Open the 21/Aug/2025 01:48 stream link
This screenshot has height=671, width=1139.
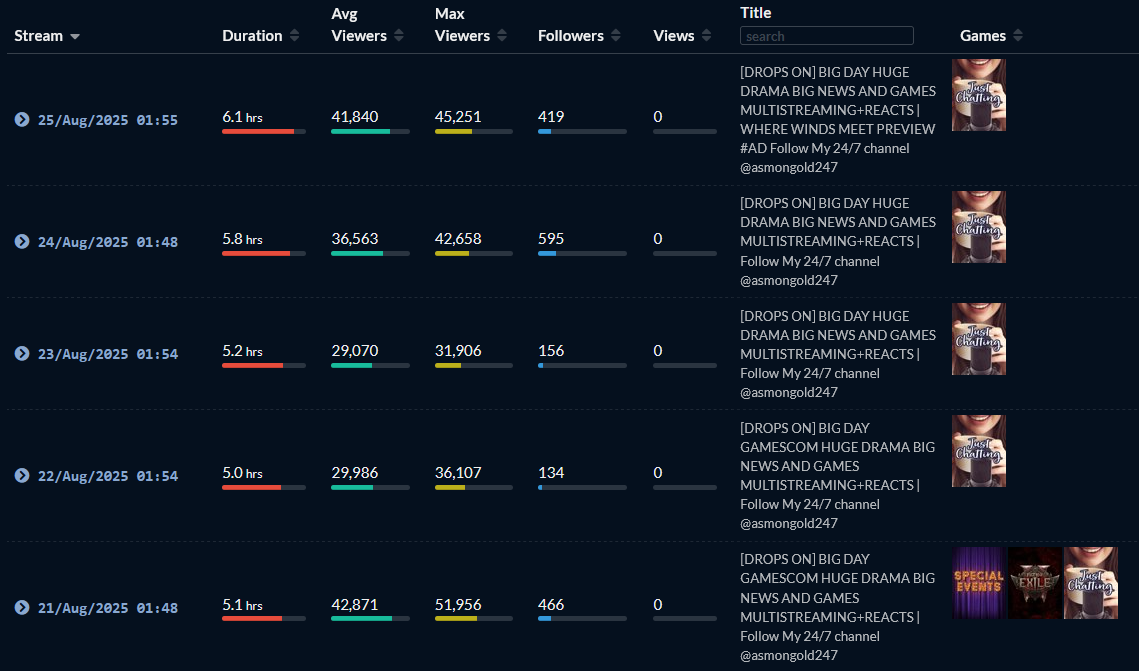point(108,608)
